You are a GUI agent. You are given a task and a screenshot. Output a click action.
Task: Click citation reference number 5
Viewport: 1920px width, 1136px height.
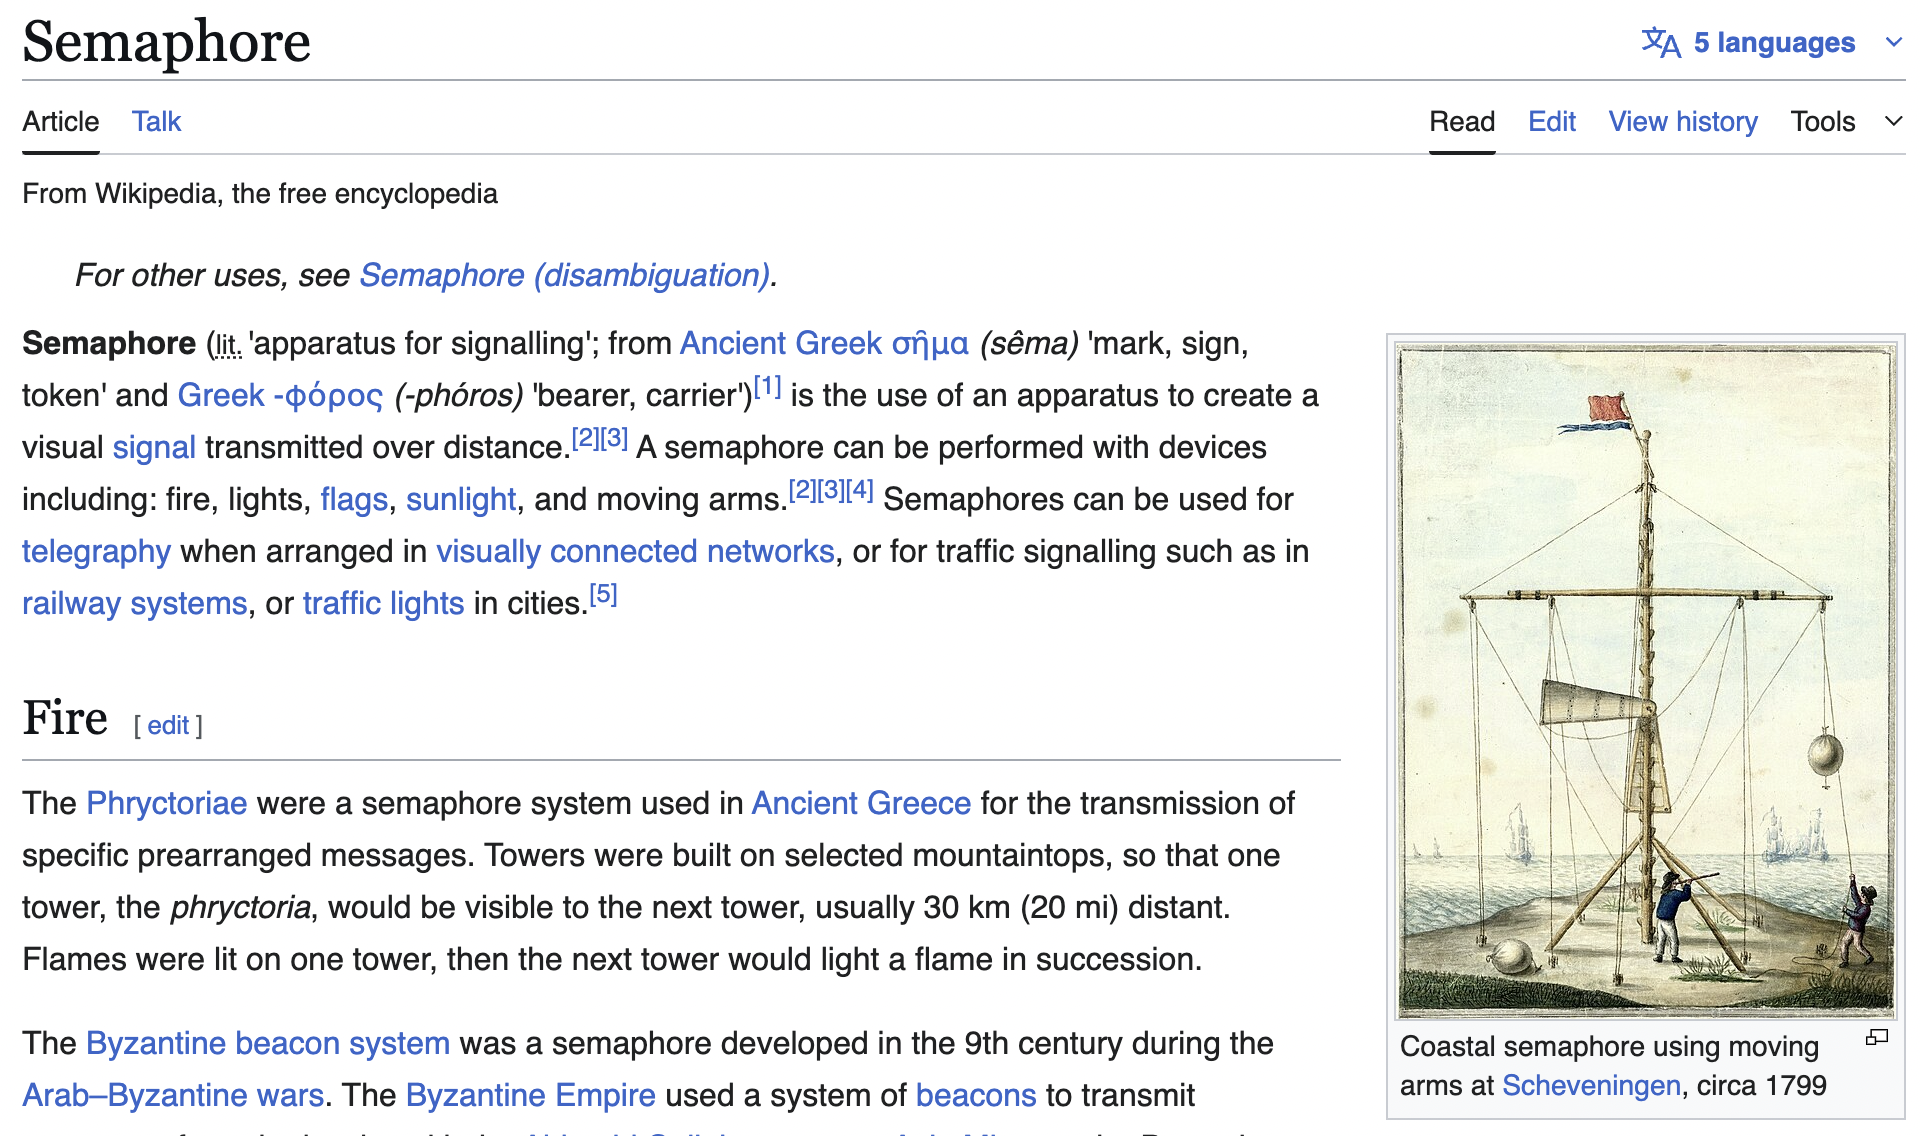(x=603, y=594)
